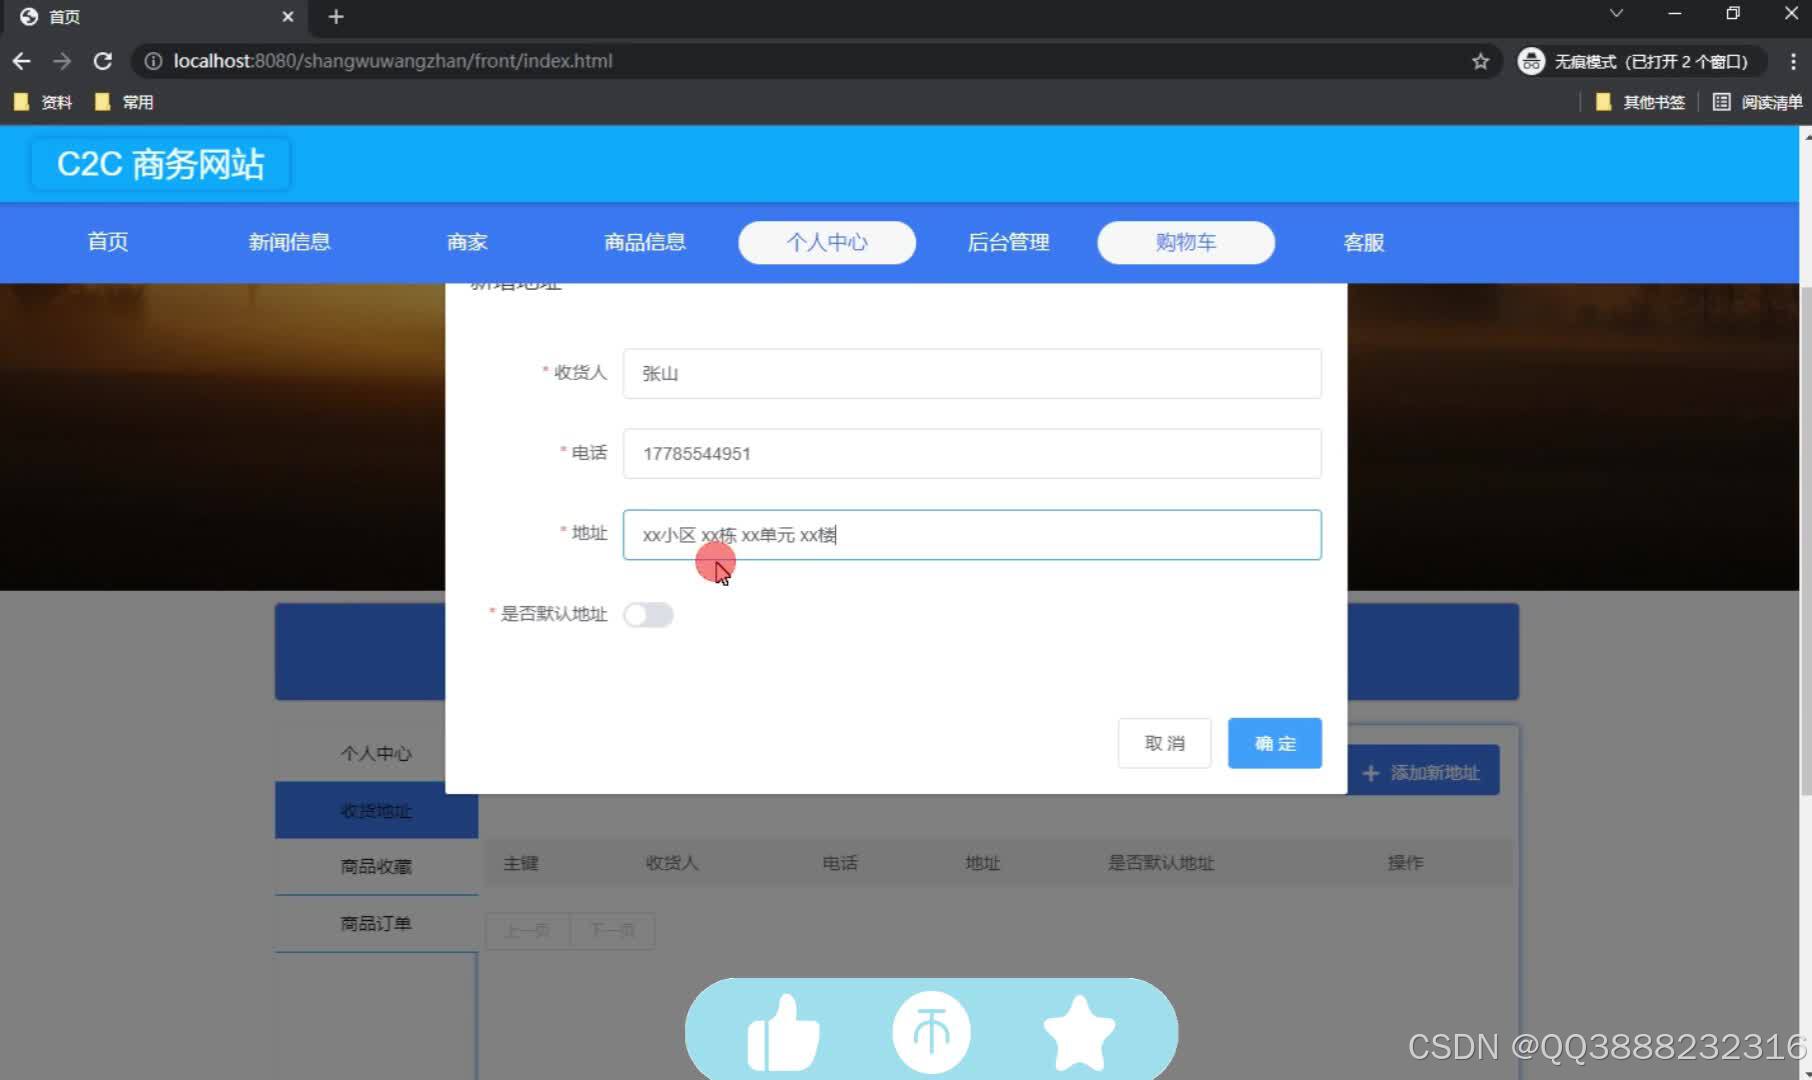This screenshot has width=1812, height=1080.
Task: Click the plus icon on 添加新地址
Action: pyautogui.click(x=1370, y=771)
